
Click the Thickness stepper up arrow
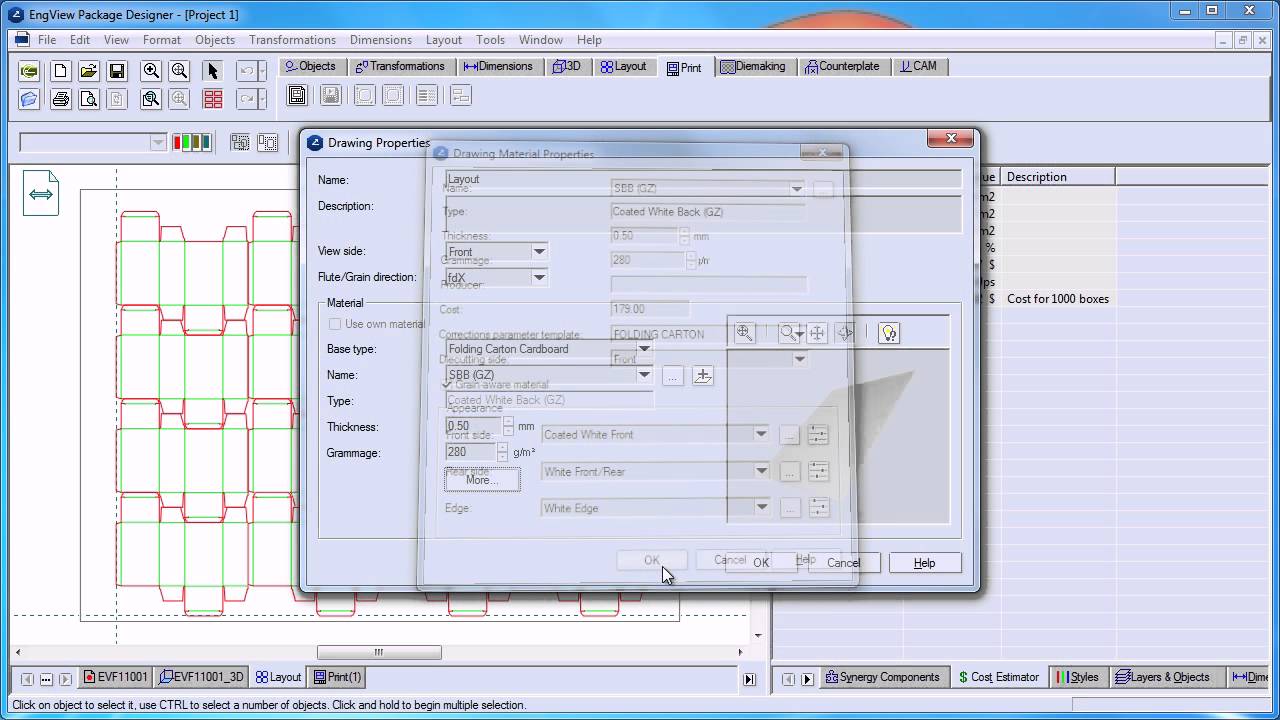tap(508, 421)
